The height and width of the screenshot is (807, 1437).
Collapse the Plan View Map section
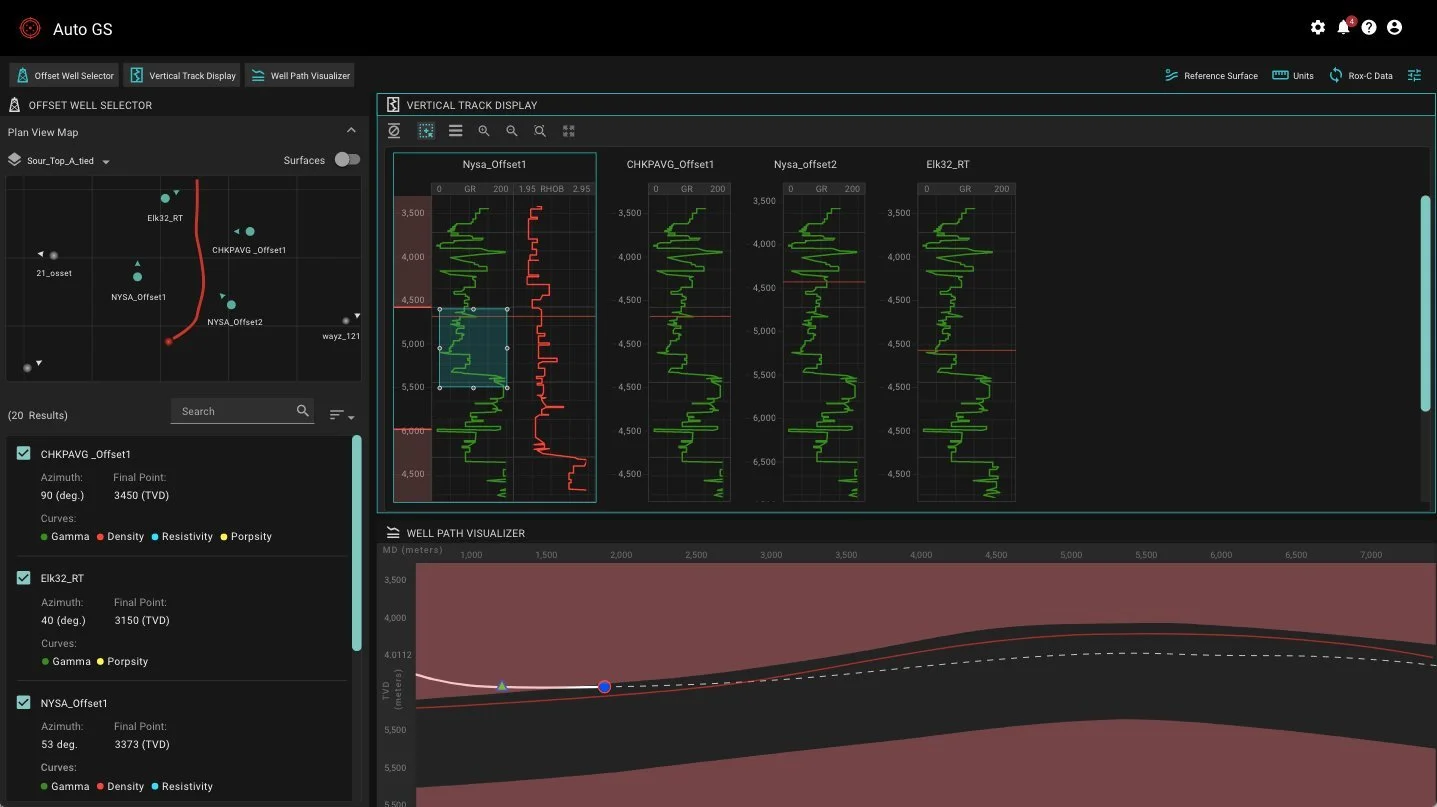(351, 131)
